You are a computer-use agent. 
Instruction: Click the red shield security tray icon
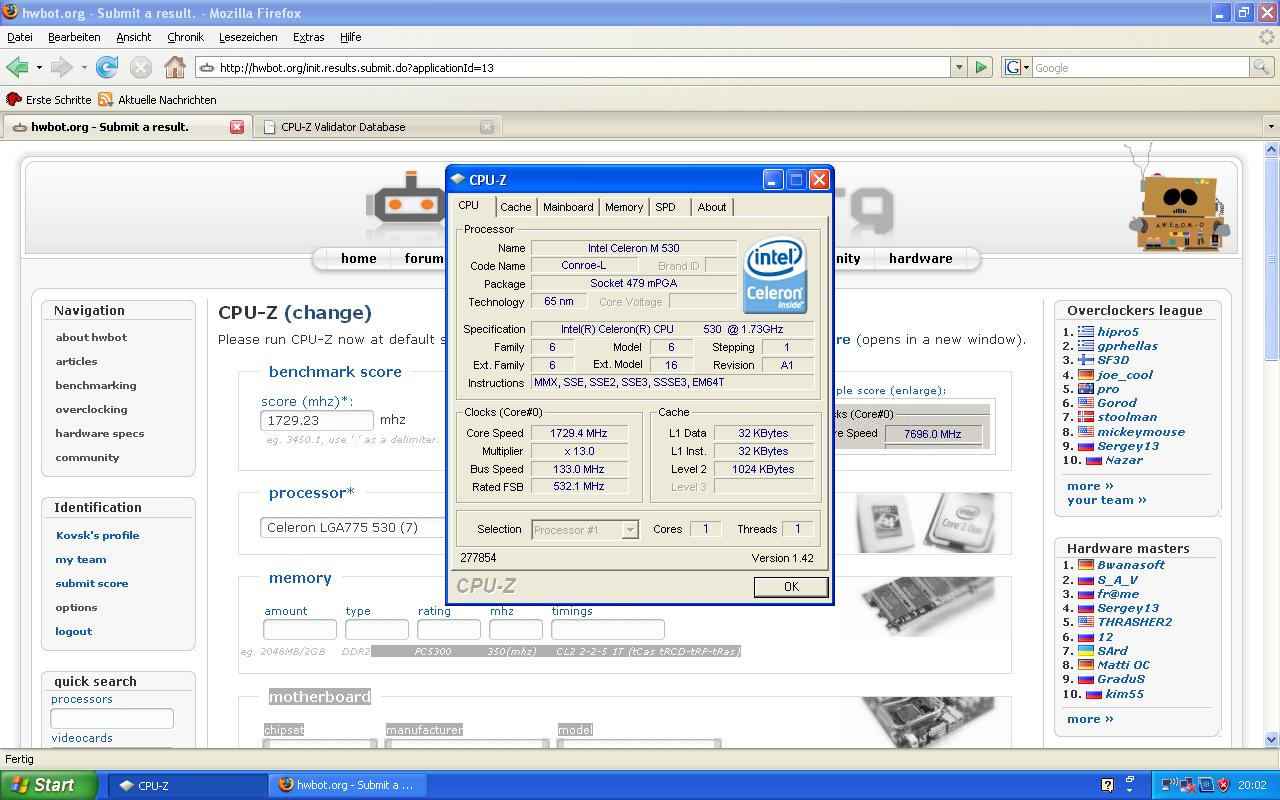(x=1224, y=785)
